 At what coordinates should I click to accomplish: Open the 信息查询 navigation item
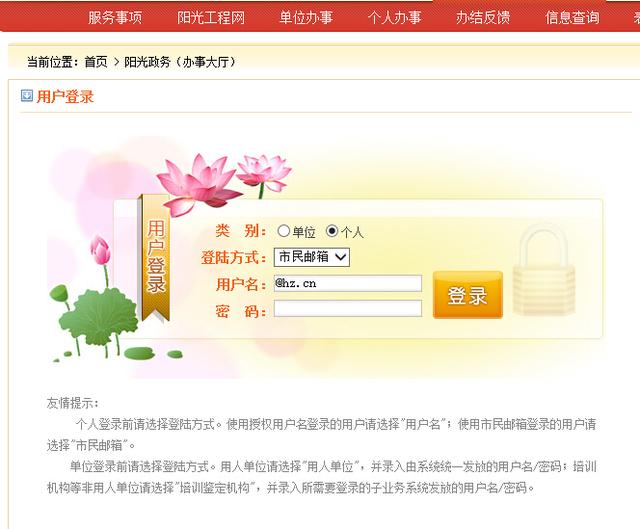pyautogui.click(x=572, y=18)
